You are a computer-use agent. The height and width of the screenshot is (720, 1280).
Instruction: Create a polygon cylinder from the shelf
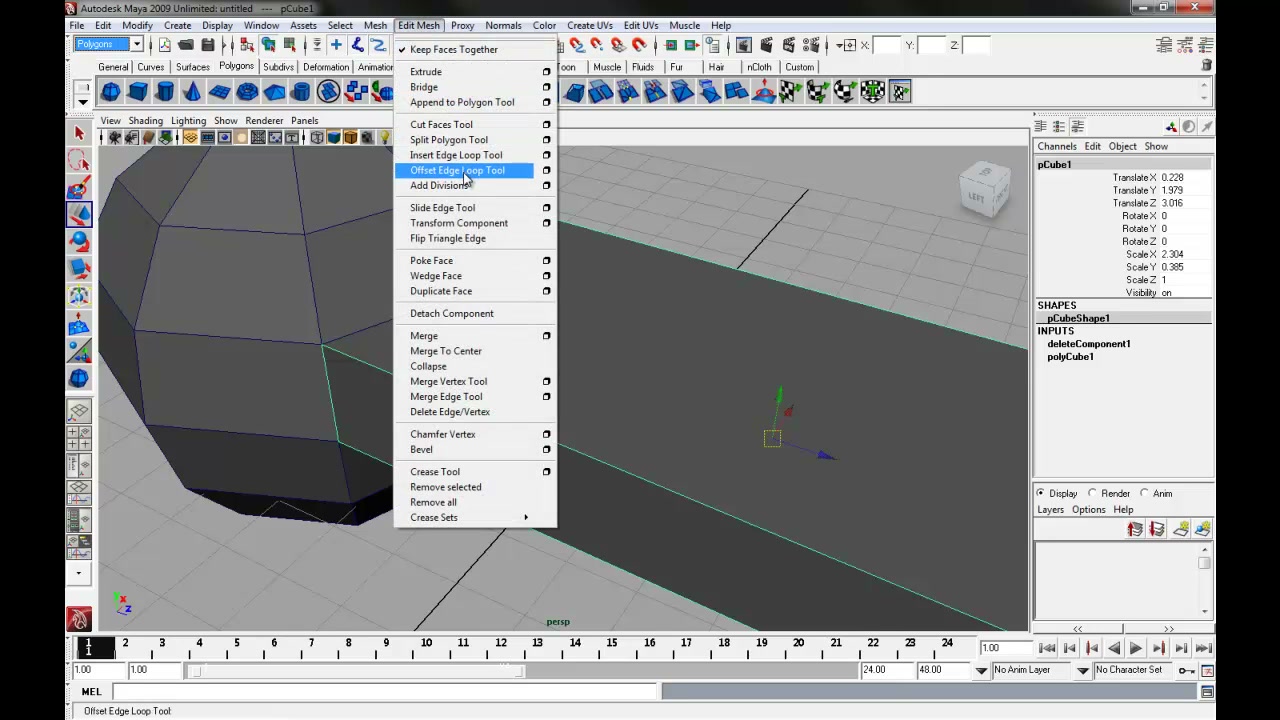165,92
